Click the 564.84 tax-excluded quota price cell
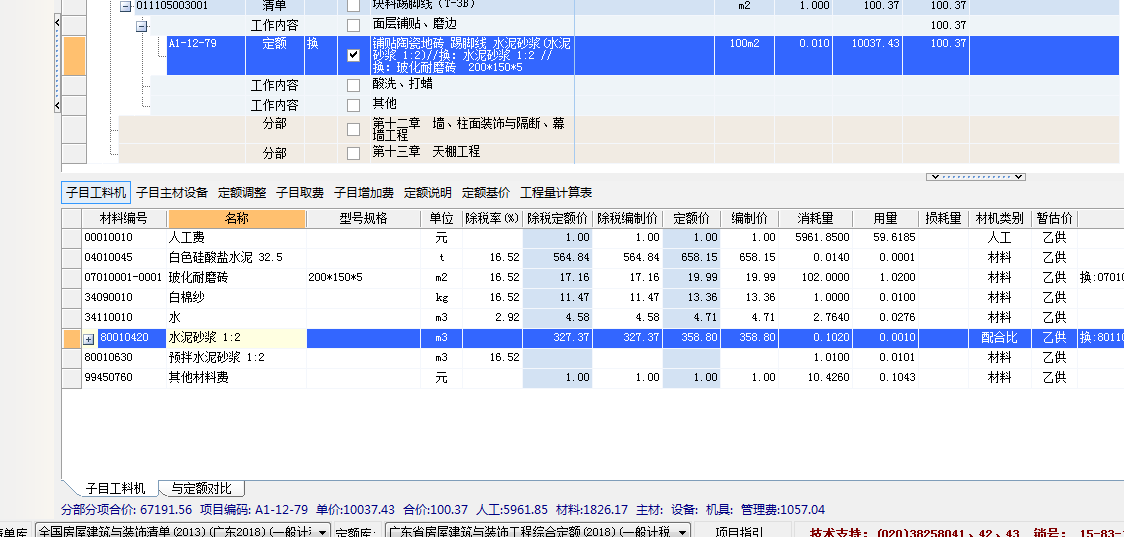 point(558,257)
